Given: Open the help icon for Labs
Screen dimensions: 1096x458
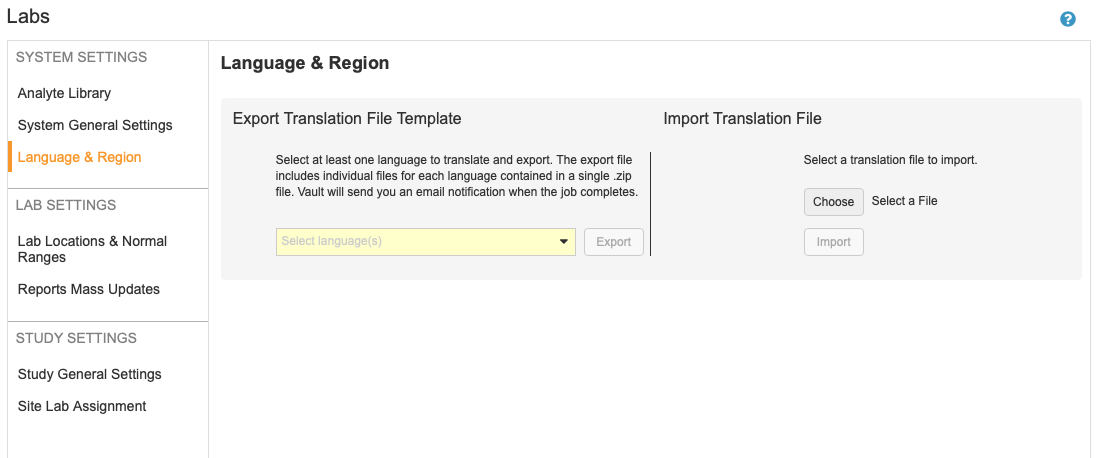Looking at the screenshot, I should tap(1068, 19).
